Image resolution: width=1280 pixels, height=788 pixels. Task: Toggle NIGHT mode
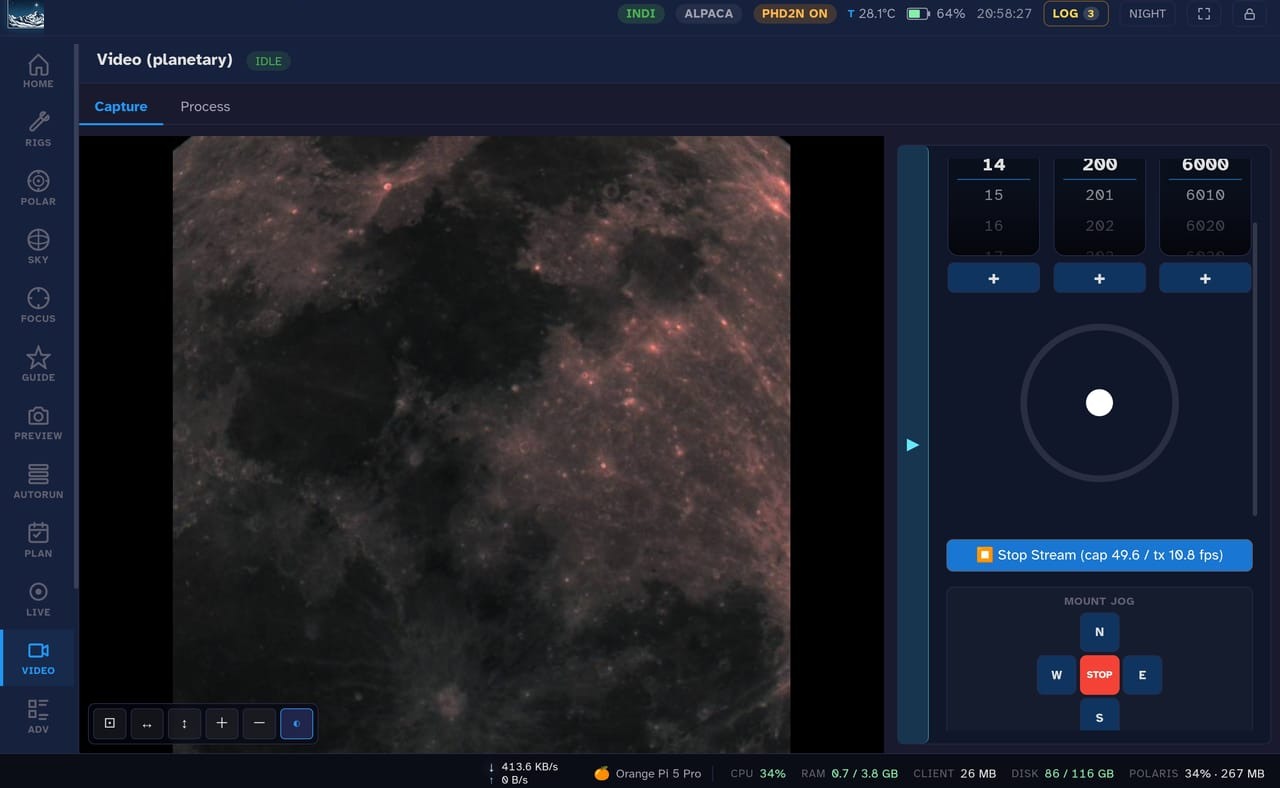(1147, 14)
